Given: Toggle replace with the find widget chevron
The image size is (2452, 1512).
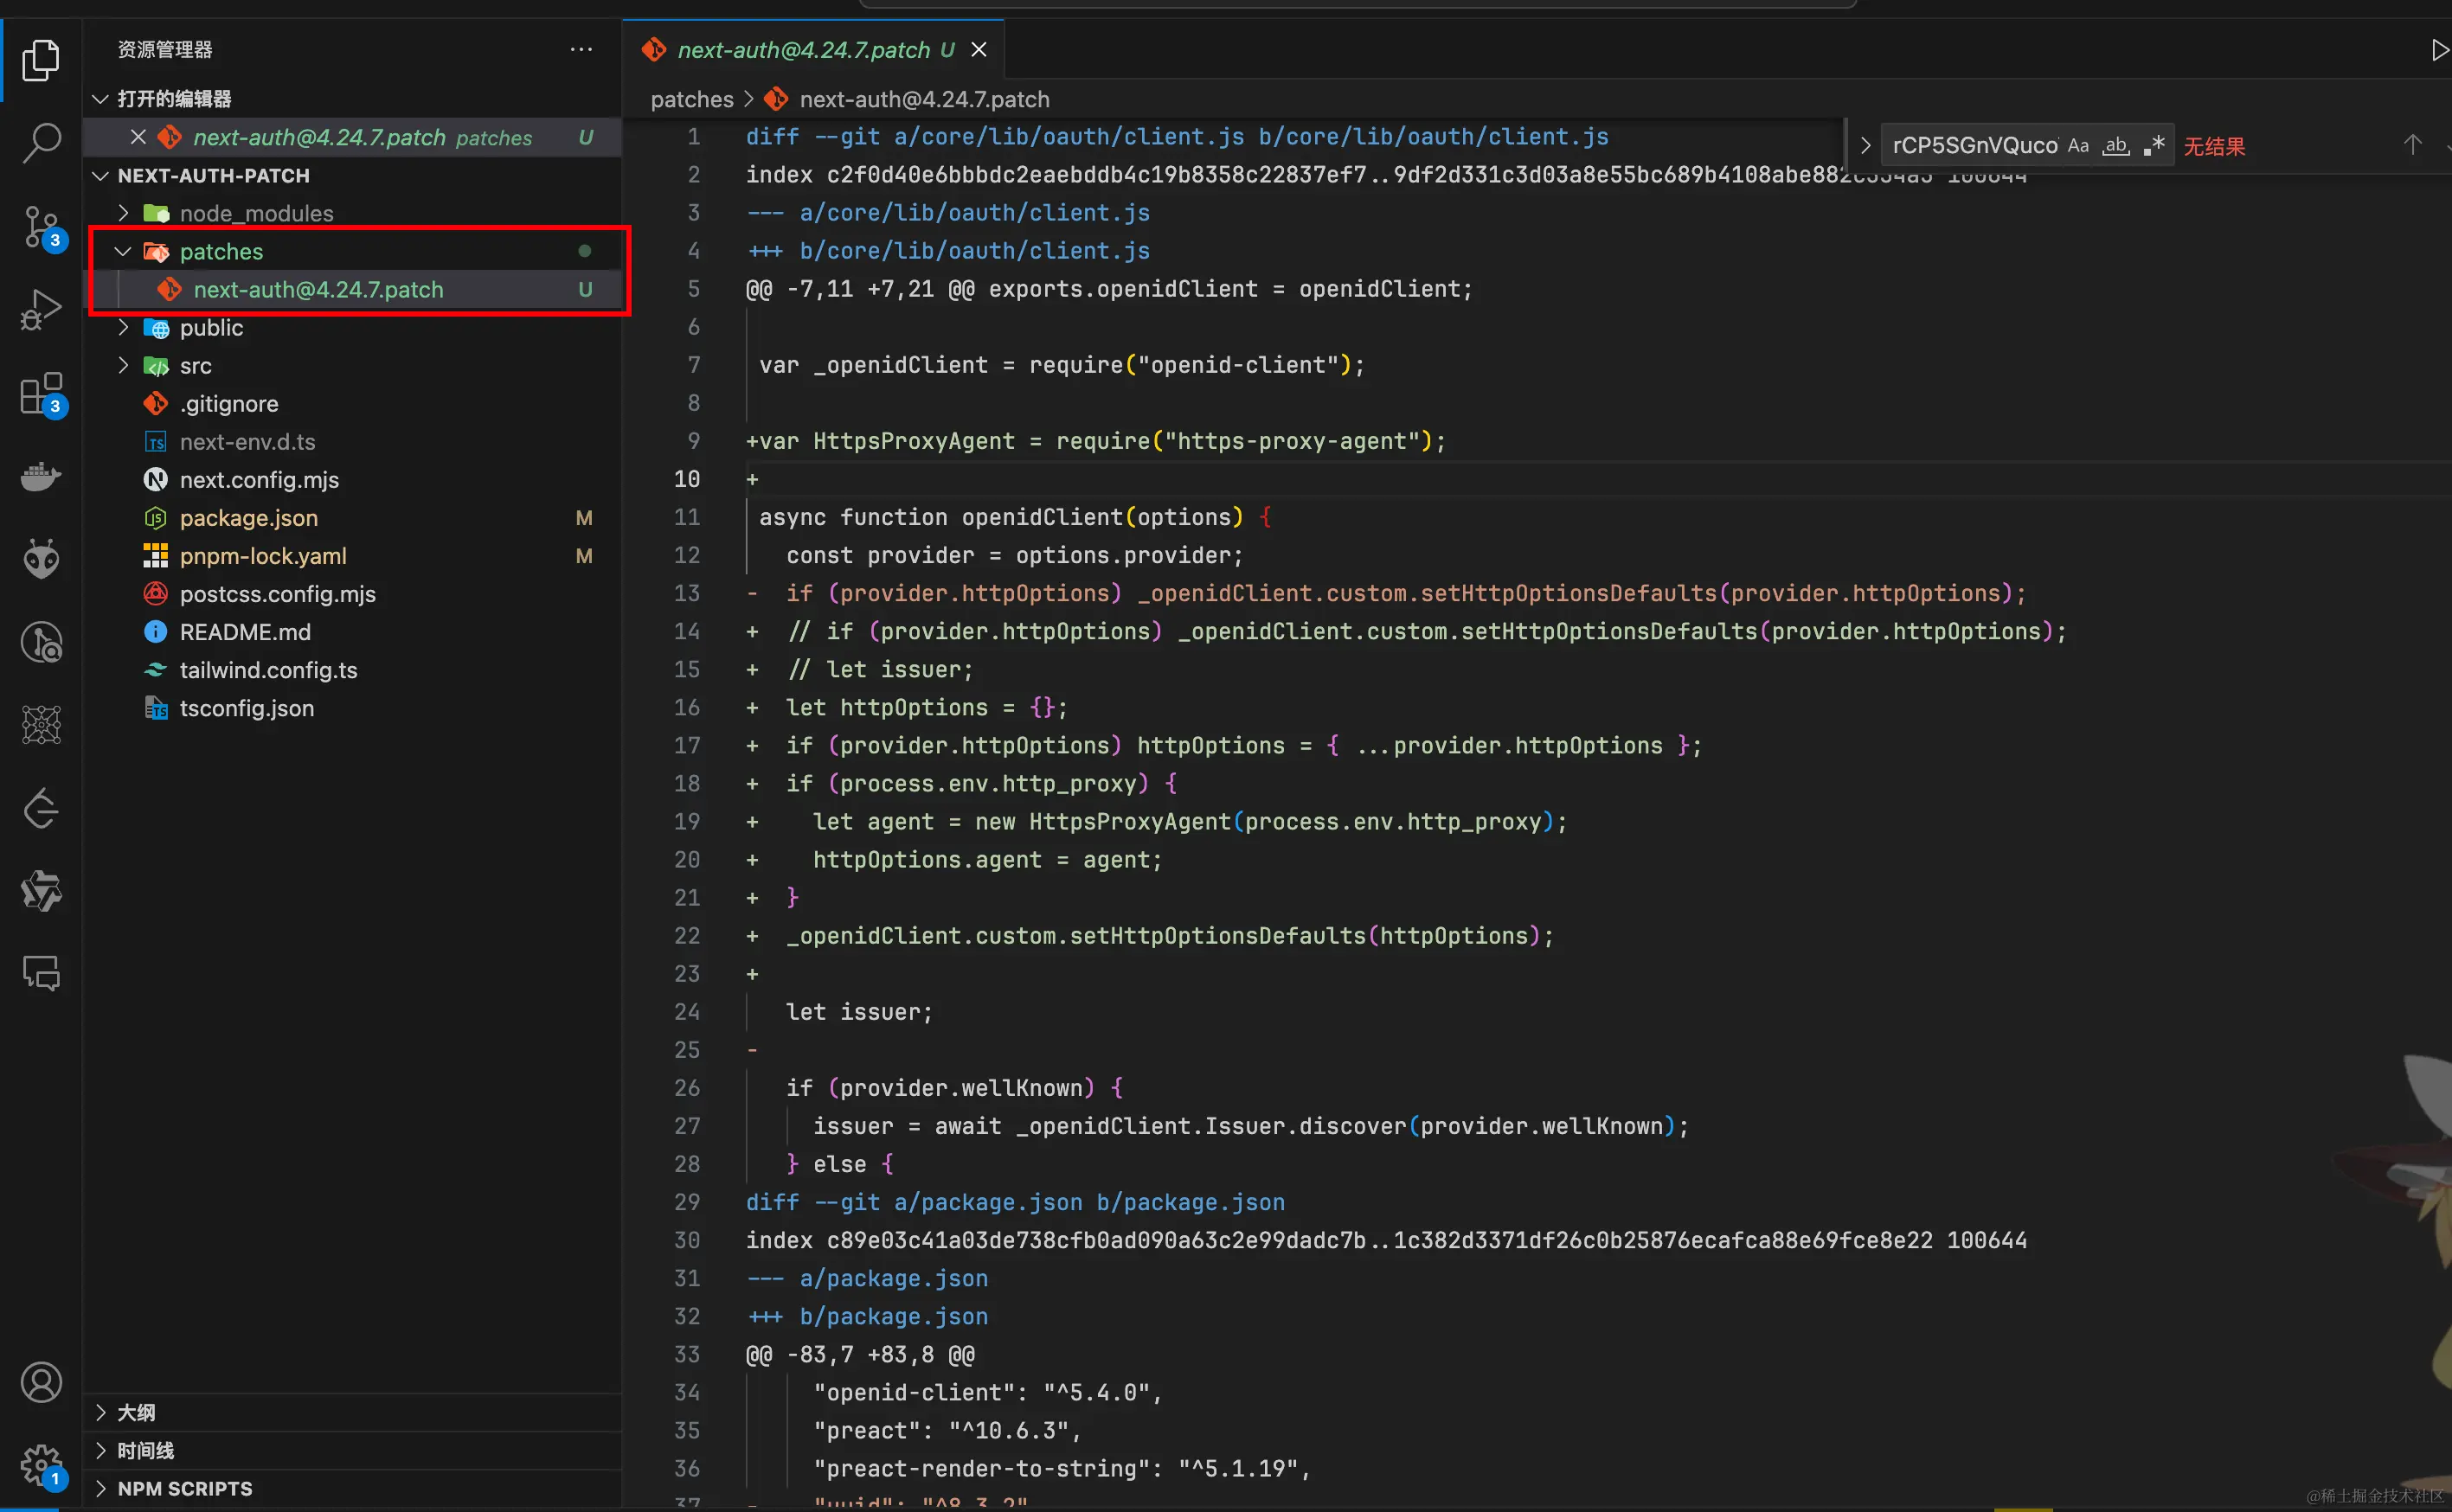Looking at the screenshot, I should coord(1865,146).
